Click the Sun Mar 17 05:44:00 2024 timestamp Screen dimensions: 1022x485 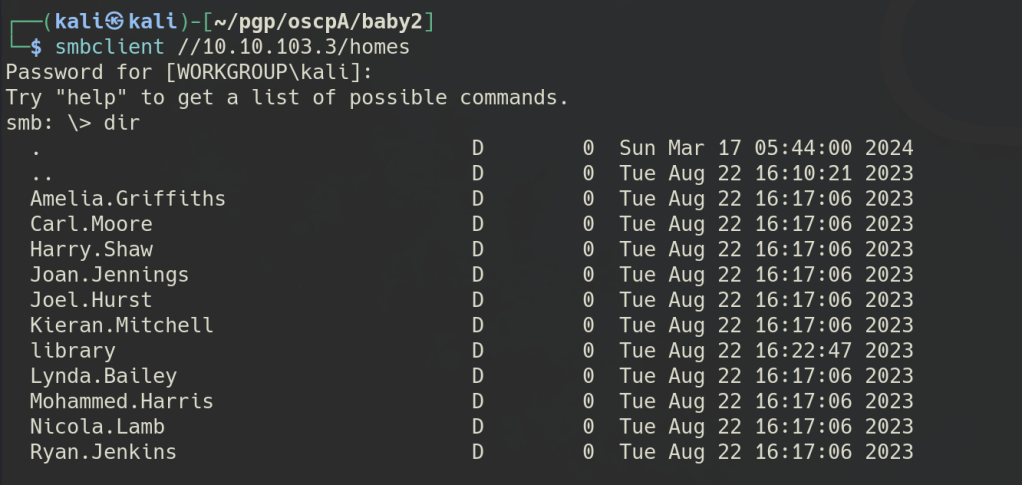point(766,148)
